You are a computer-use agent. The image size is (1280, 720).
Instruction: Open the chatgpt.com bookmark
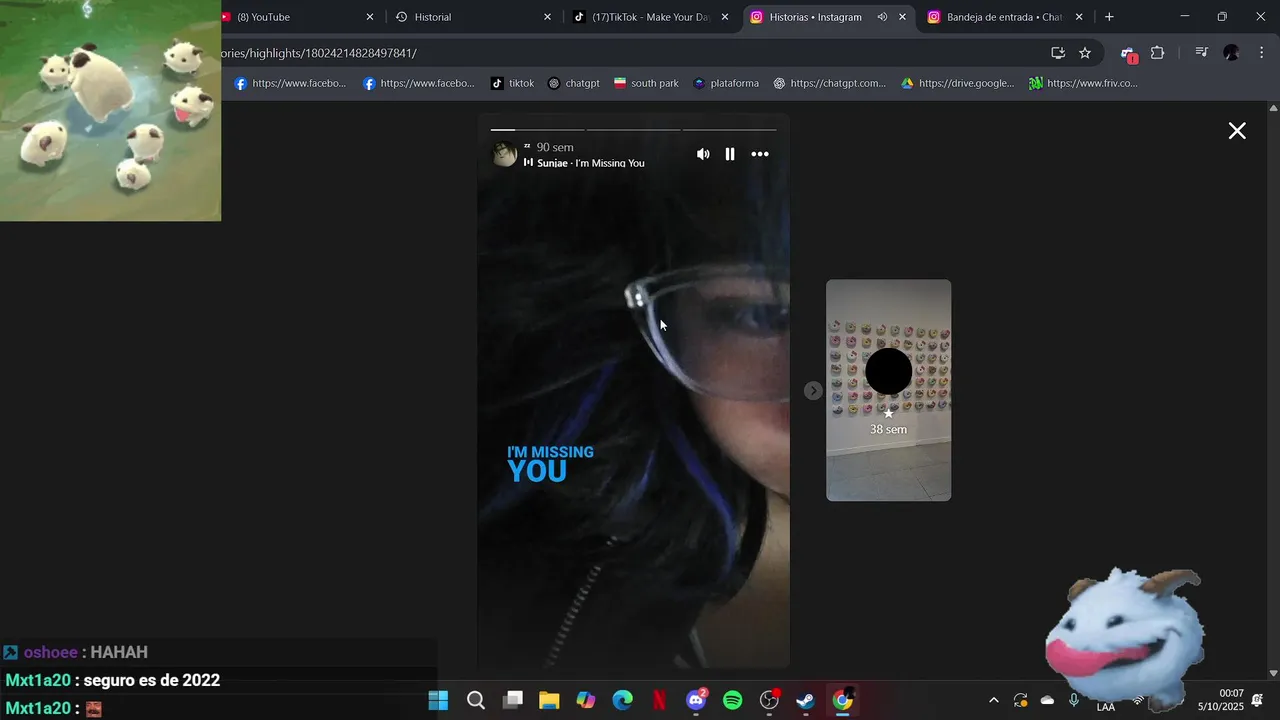pyautogui.click(x=829, y=84)
